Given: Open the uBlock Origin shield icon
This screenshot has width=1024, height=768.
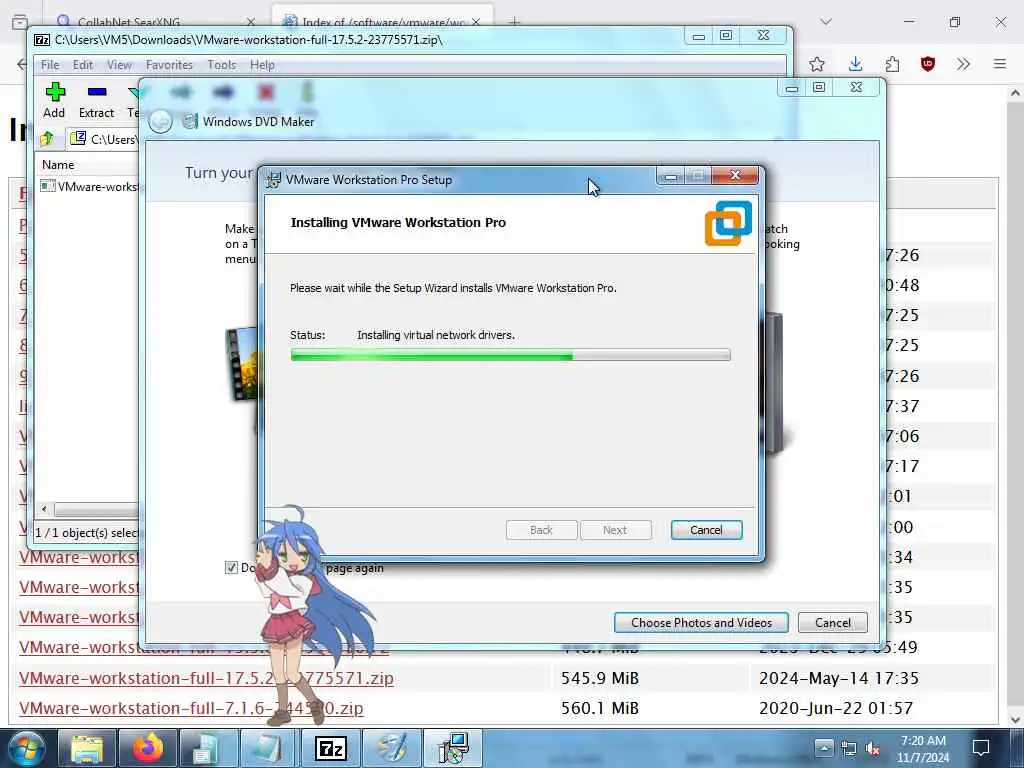Looking at the screenshot, I should [x=927, y=64].
